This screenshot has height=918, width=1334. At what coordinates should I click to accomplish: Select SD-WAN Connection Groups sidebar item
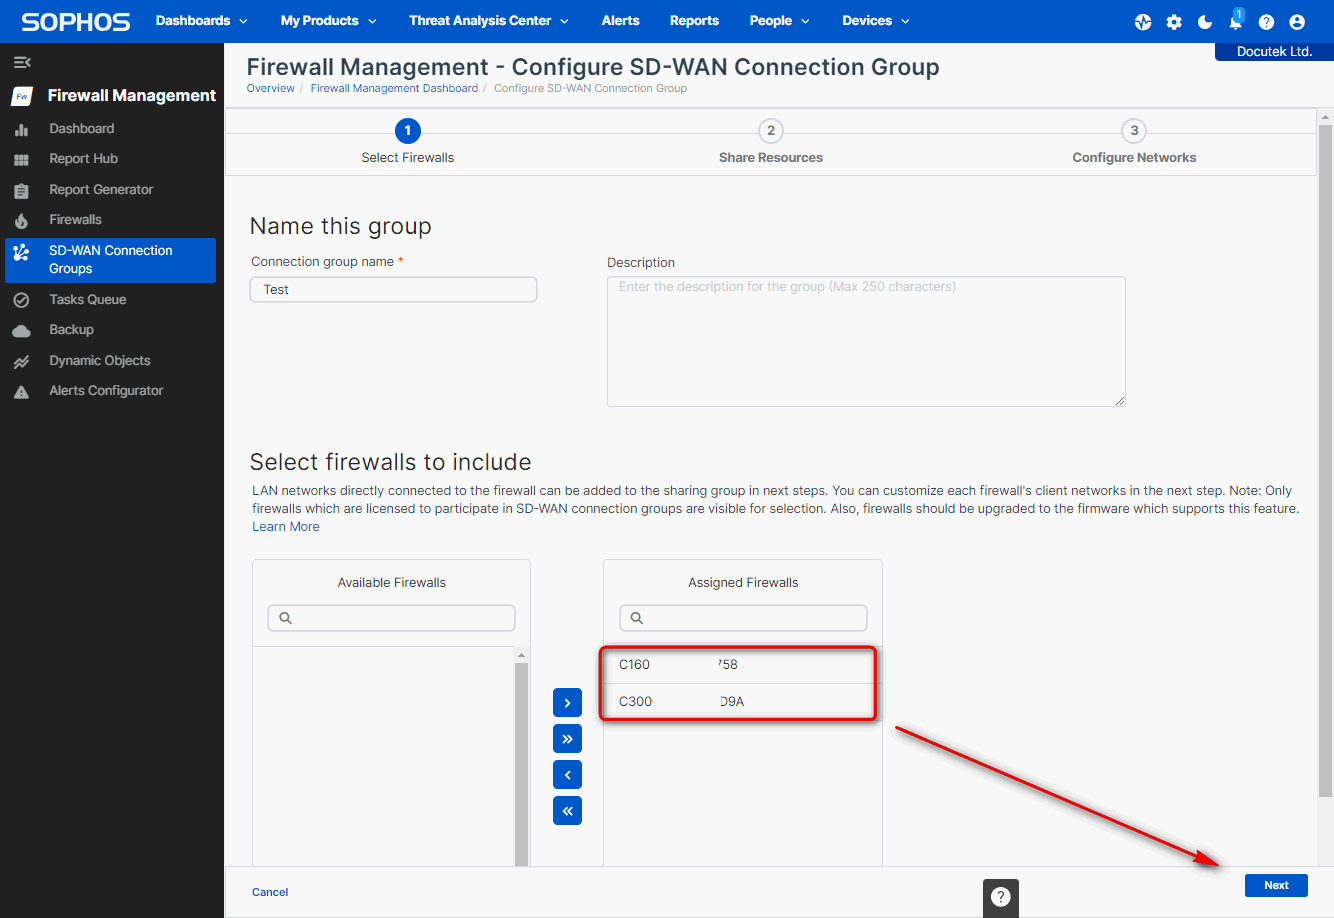[x=110, y=260]
